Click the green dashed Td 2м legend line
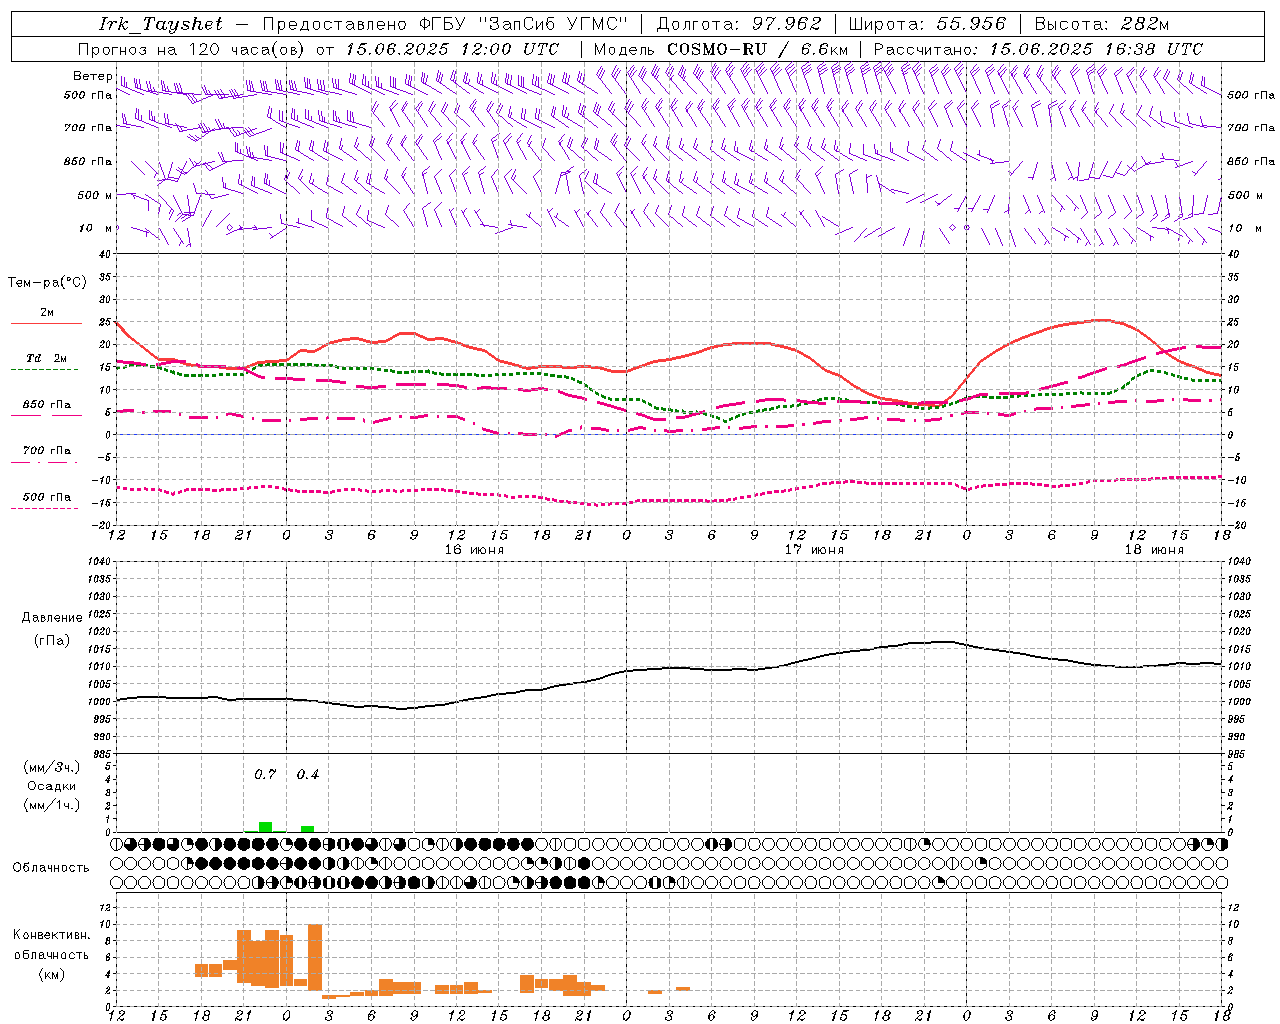 pyautogui.click(x=44, y=369)
